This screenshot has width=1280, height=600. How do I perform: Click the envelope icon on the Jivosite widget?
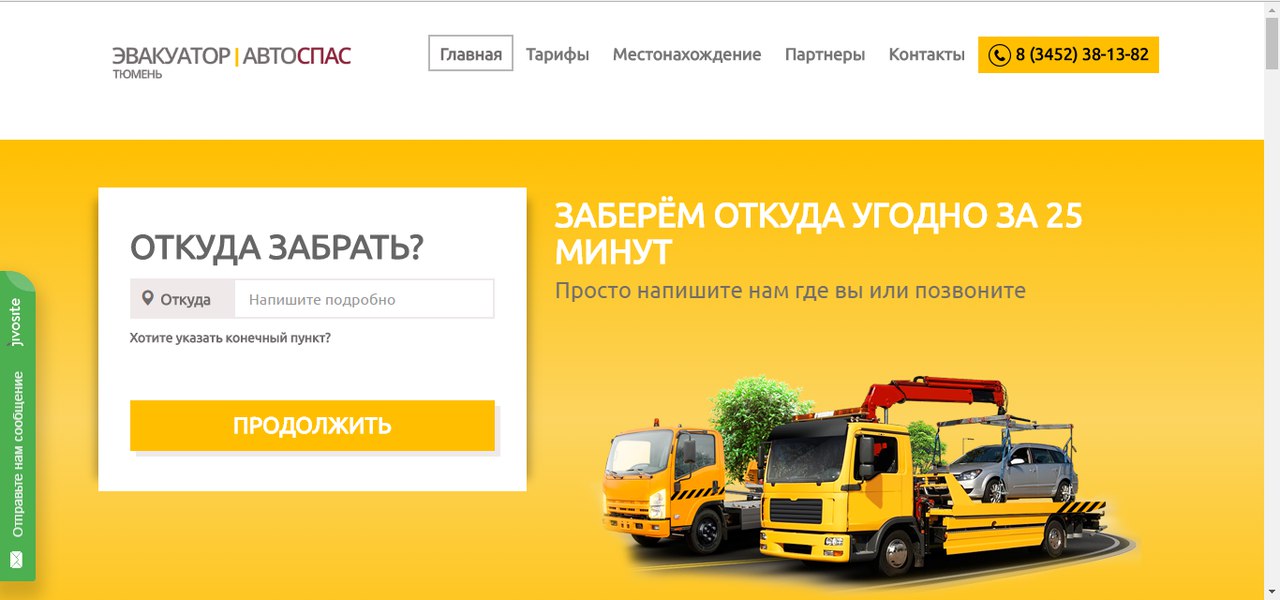pyautogui.click(x=16, y=559)
